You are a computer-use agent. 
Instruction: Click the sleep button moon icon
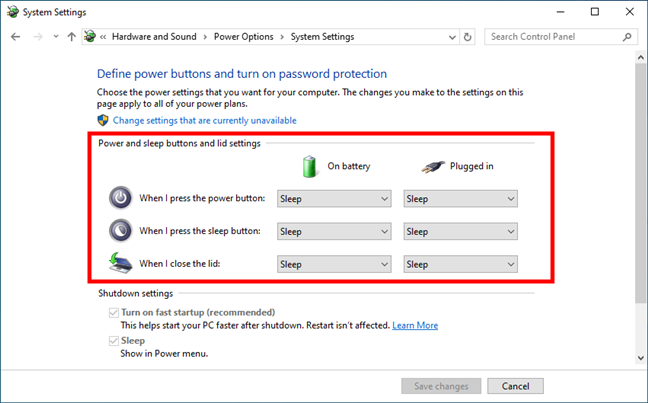121,231
